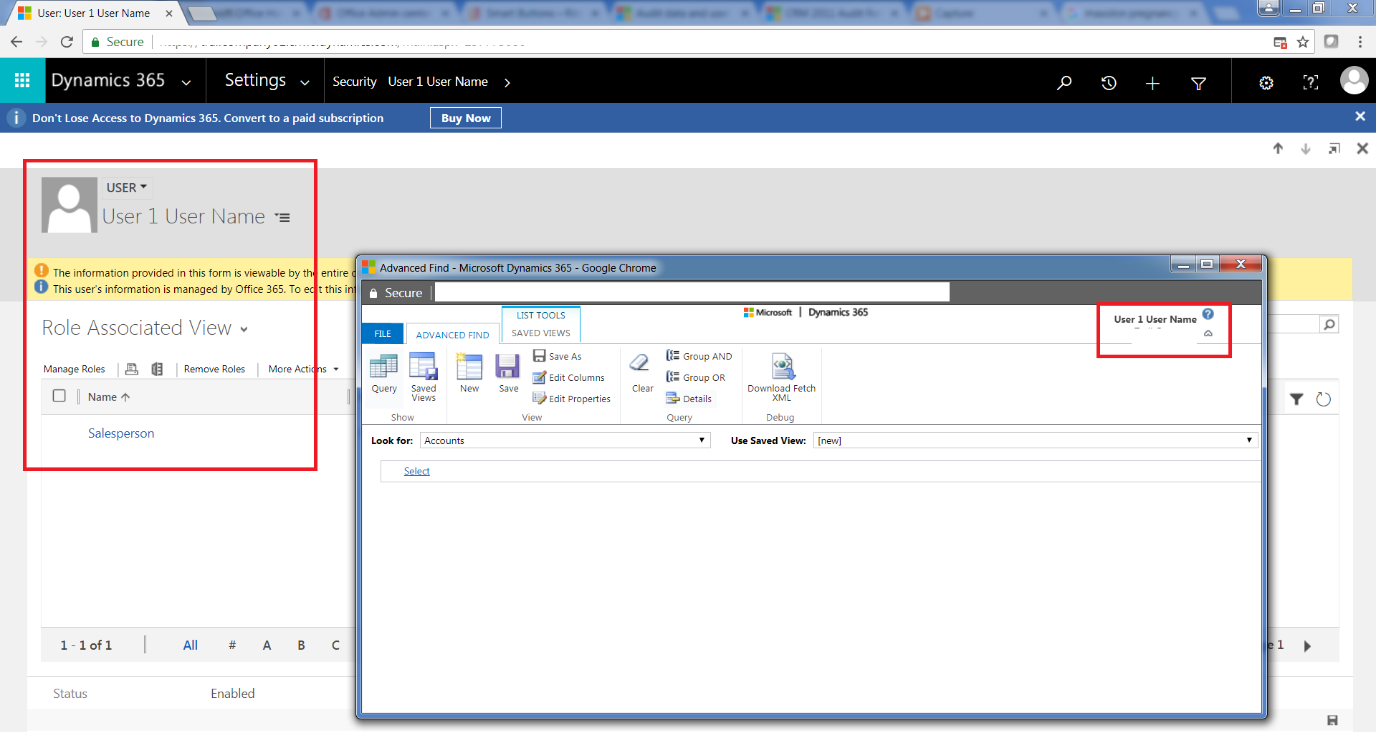This screenshot has height=732, width=1376.
Task: Open the help question mark in nav bar
Action: [x=1311, y=83]
